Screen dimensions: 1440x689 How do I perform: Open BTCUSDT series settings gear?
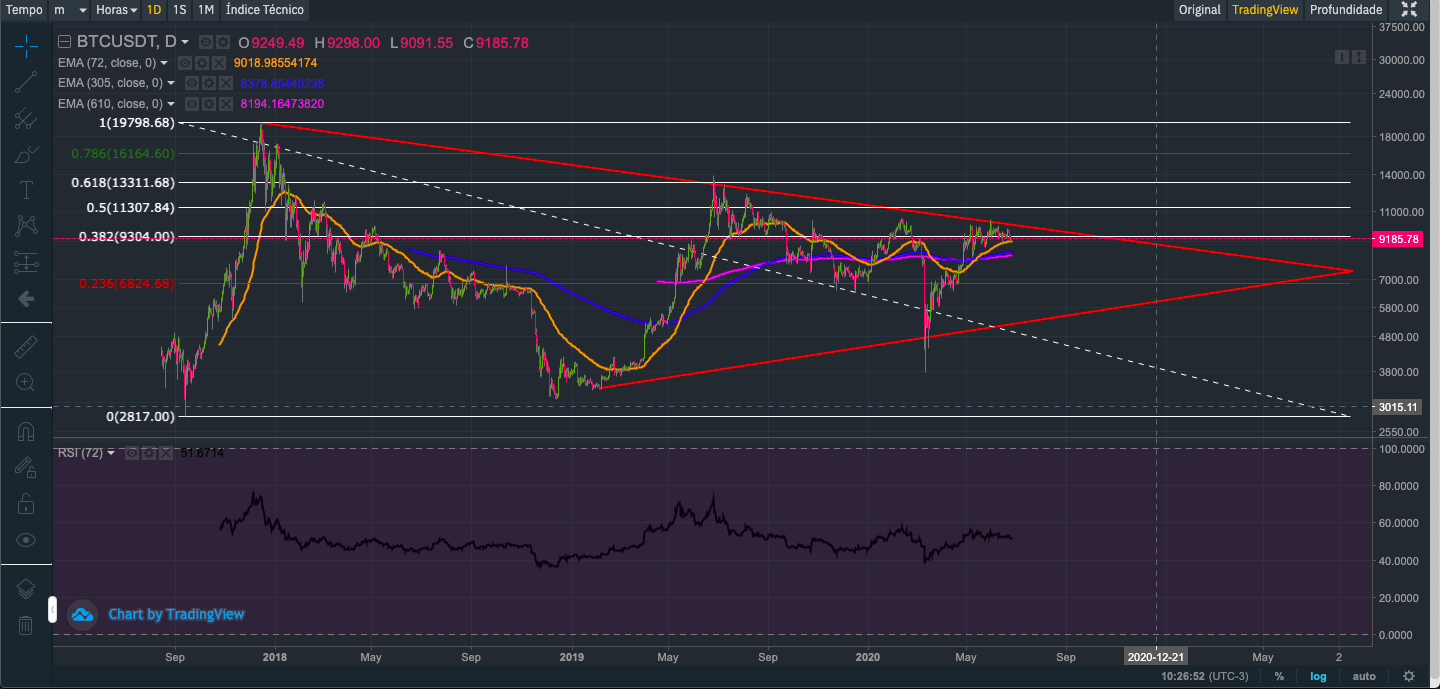[222, 42]
